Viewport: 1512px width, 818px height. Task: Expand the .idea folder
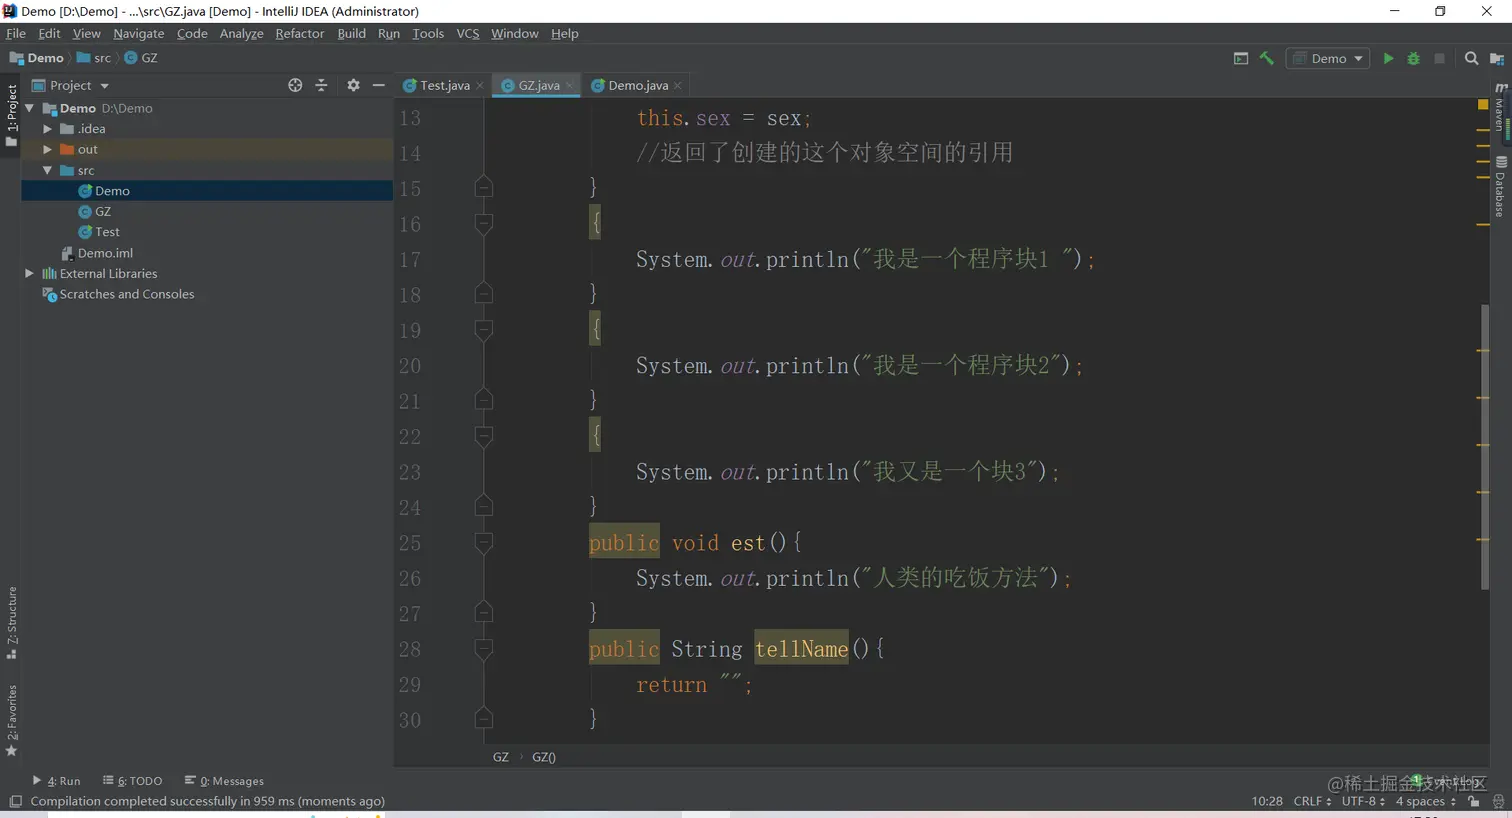tap(47, 129)
